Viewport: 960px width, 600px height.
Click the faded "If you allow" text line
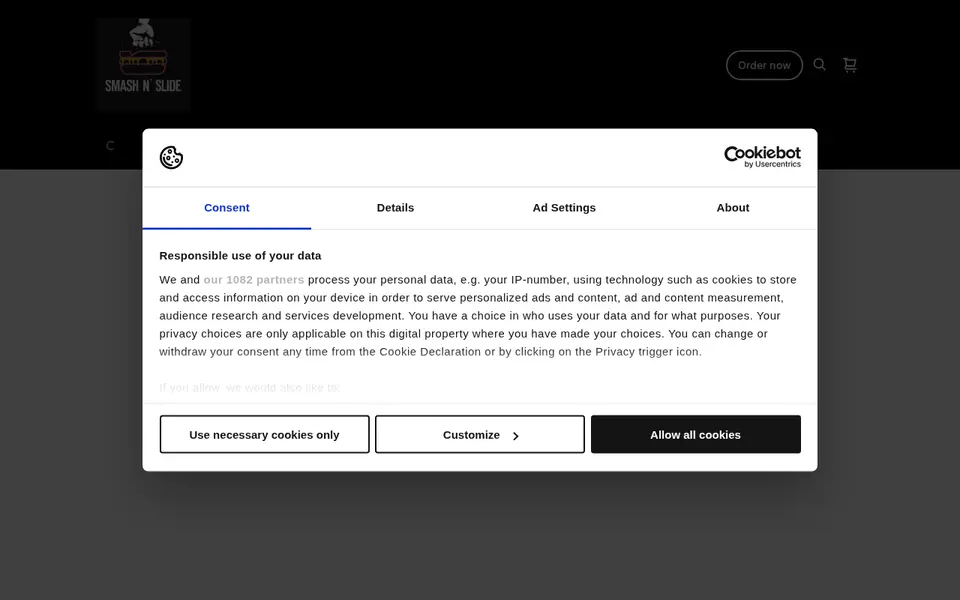tap(249, 388)
